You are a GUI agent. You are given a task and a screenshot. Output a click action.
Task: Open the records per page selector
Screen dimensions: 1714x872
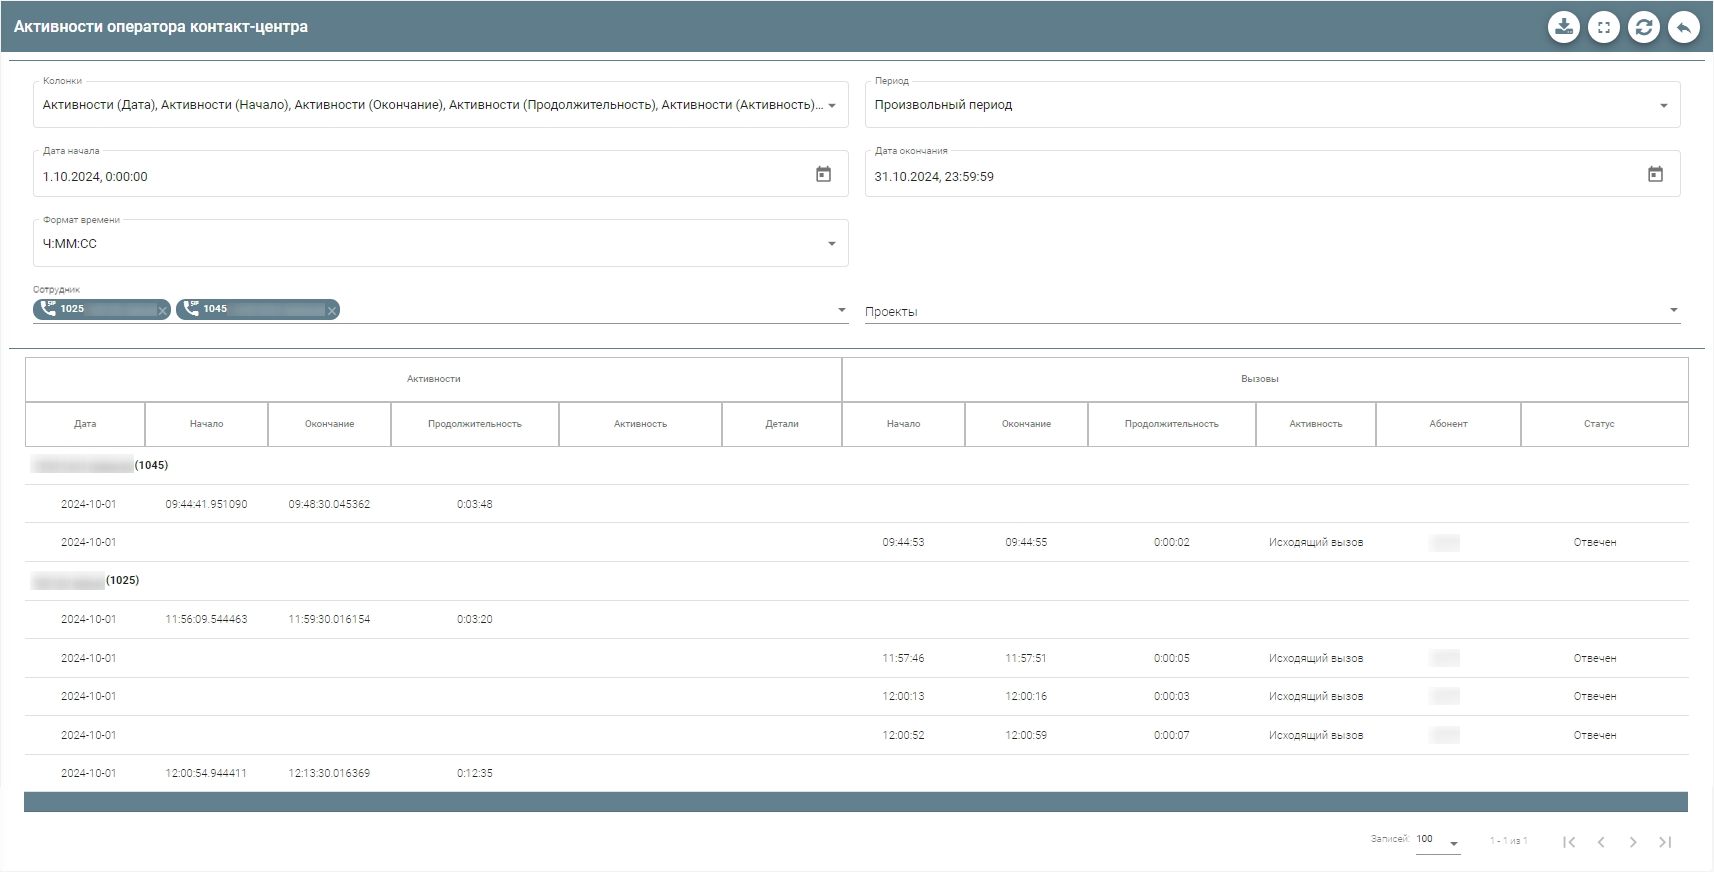pyautogui.click(x=1438, y=841)
